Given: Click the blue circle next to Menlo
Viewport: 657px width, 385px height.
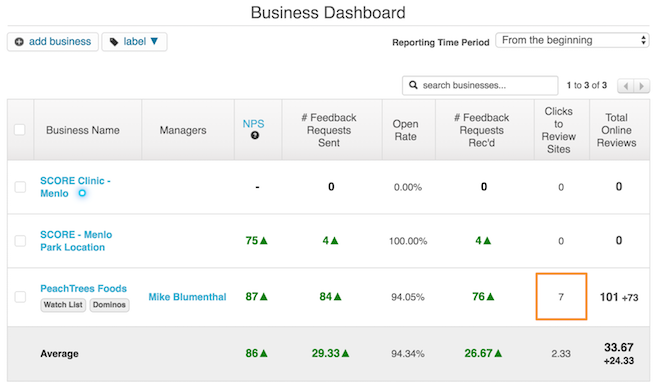Looking at the screenshot, I should pyautogui.click(x=82, y=193).
